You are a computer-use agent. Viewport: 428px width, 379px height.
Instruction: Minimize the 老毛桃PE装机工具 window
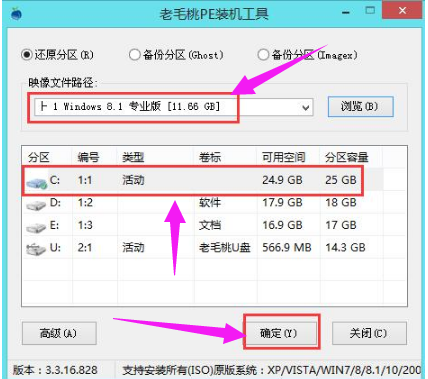click(346, 12)
